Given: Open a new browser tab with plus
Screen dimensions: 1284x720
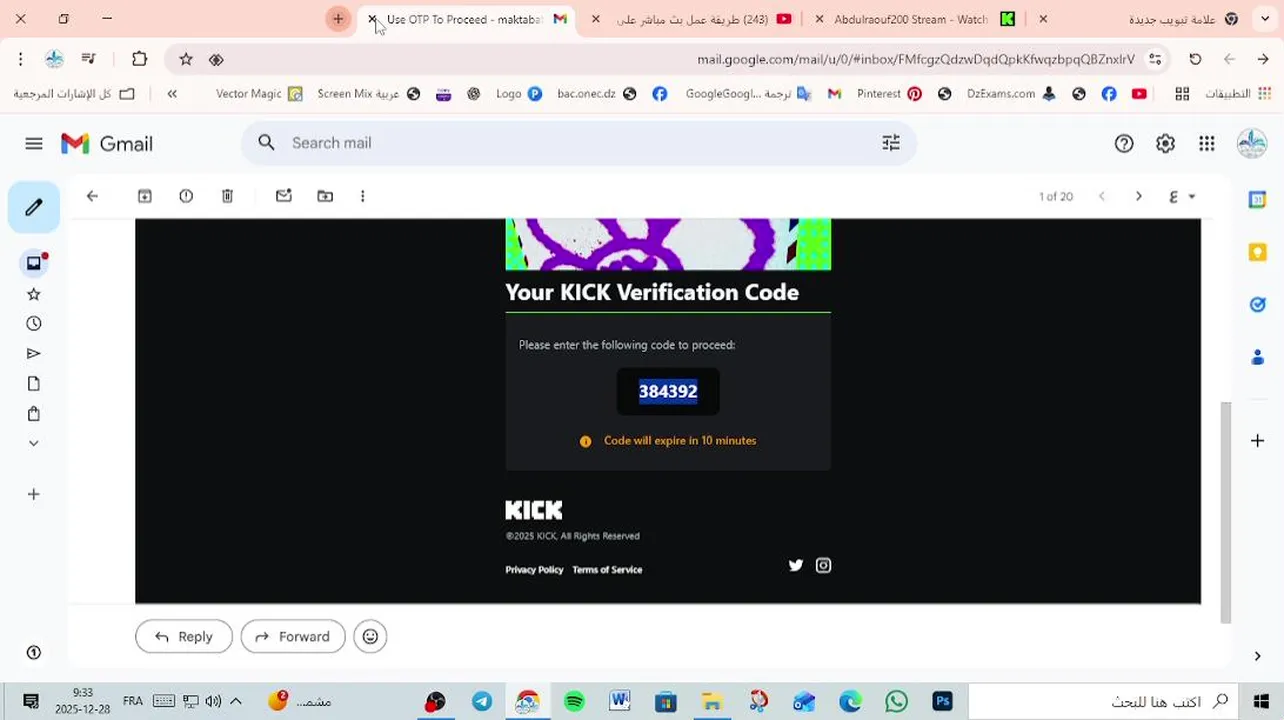Looking at the screenshot, I should pos(338,19).
